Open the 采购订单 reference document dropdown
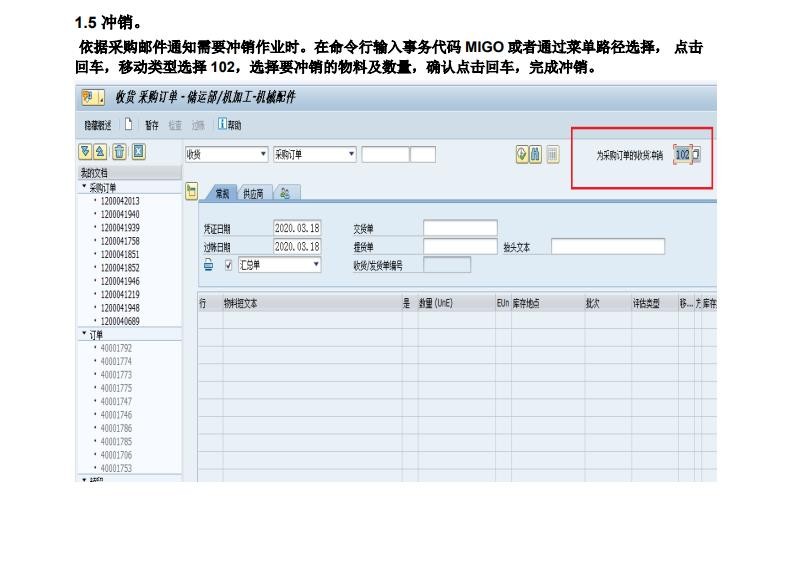Viewport: 789px width, 579px height. click(x=350, y=154)
